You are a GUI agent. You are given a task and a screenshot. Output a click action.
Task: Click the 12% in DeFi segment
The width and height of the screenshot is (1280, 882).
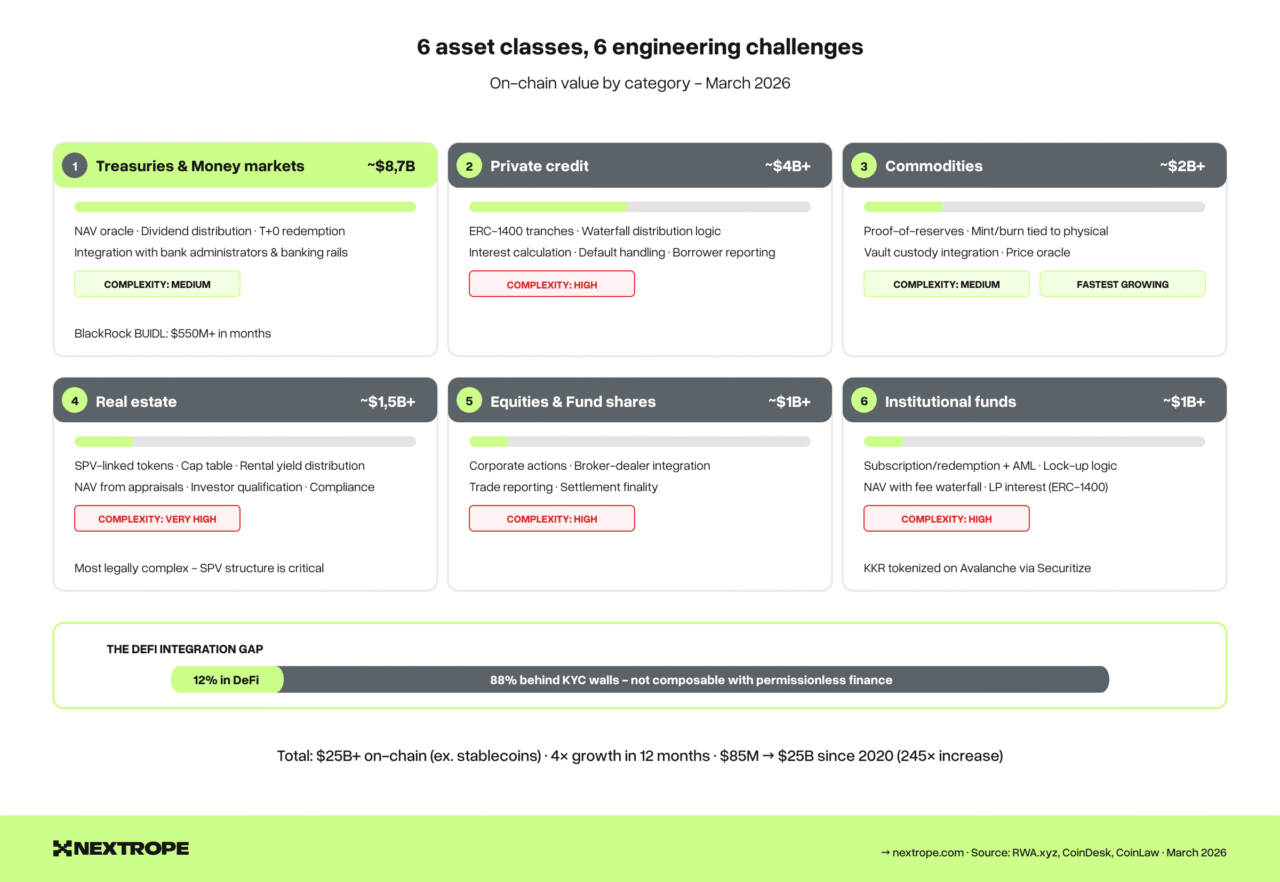click(x=227, y=680)
